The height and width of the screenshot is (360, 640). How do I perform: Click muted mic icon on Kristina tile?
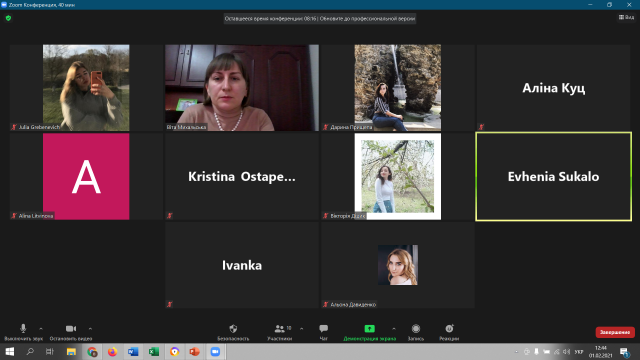169,216
